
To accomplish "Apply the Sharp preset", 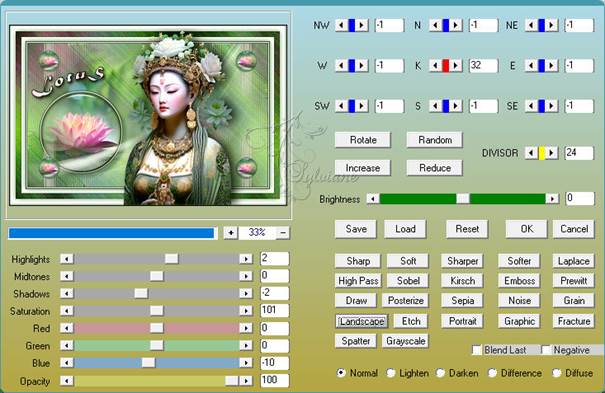I will (358, 261).
